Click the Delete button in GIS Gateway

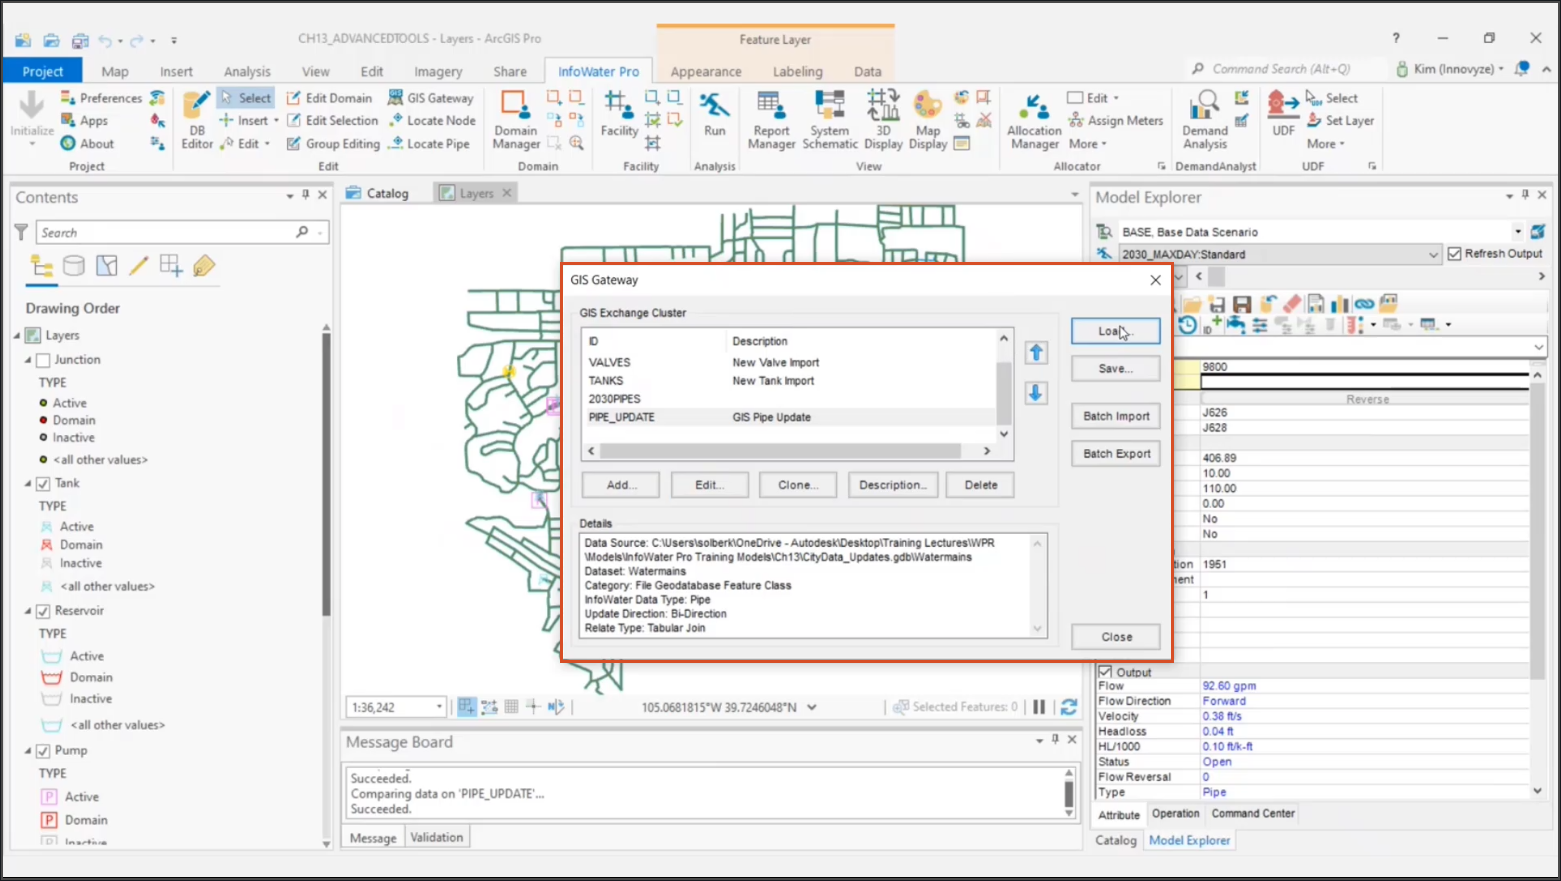(981, 485)
